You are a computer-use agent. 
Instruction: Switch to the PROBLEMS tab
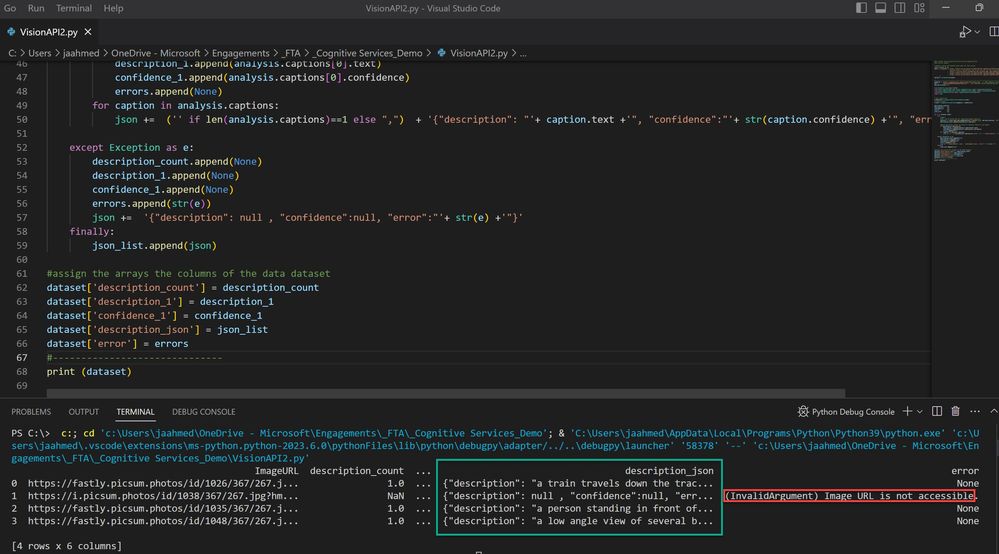pyautogui.click(x=30, y=411)
